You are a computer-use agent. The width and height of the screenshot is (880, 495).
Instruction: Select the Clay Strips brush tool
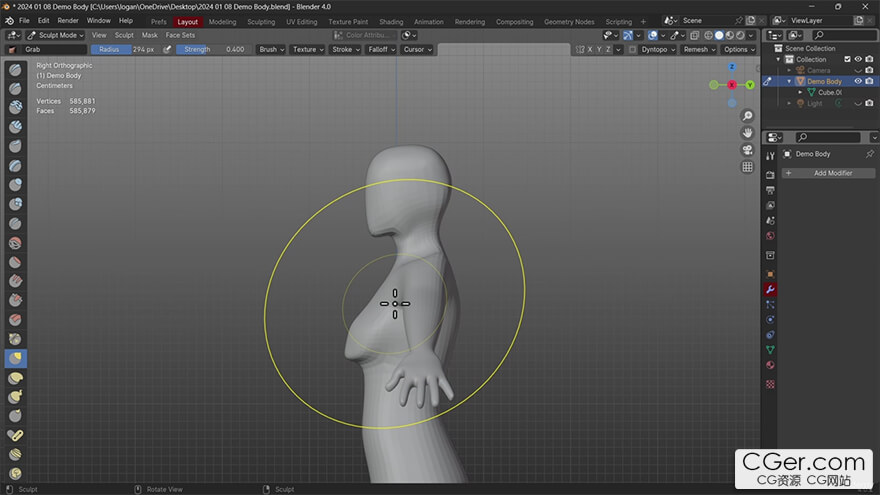coord(16,127)
